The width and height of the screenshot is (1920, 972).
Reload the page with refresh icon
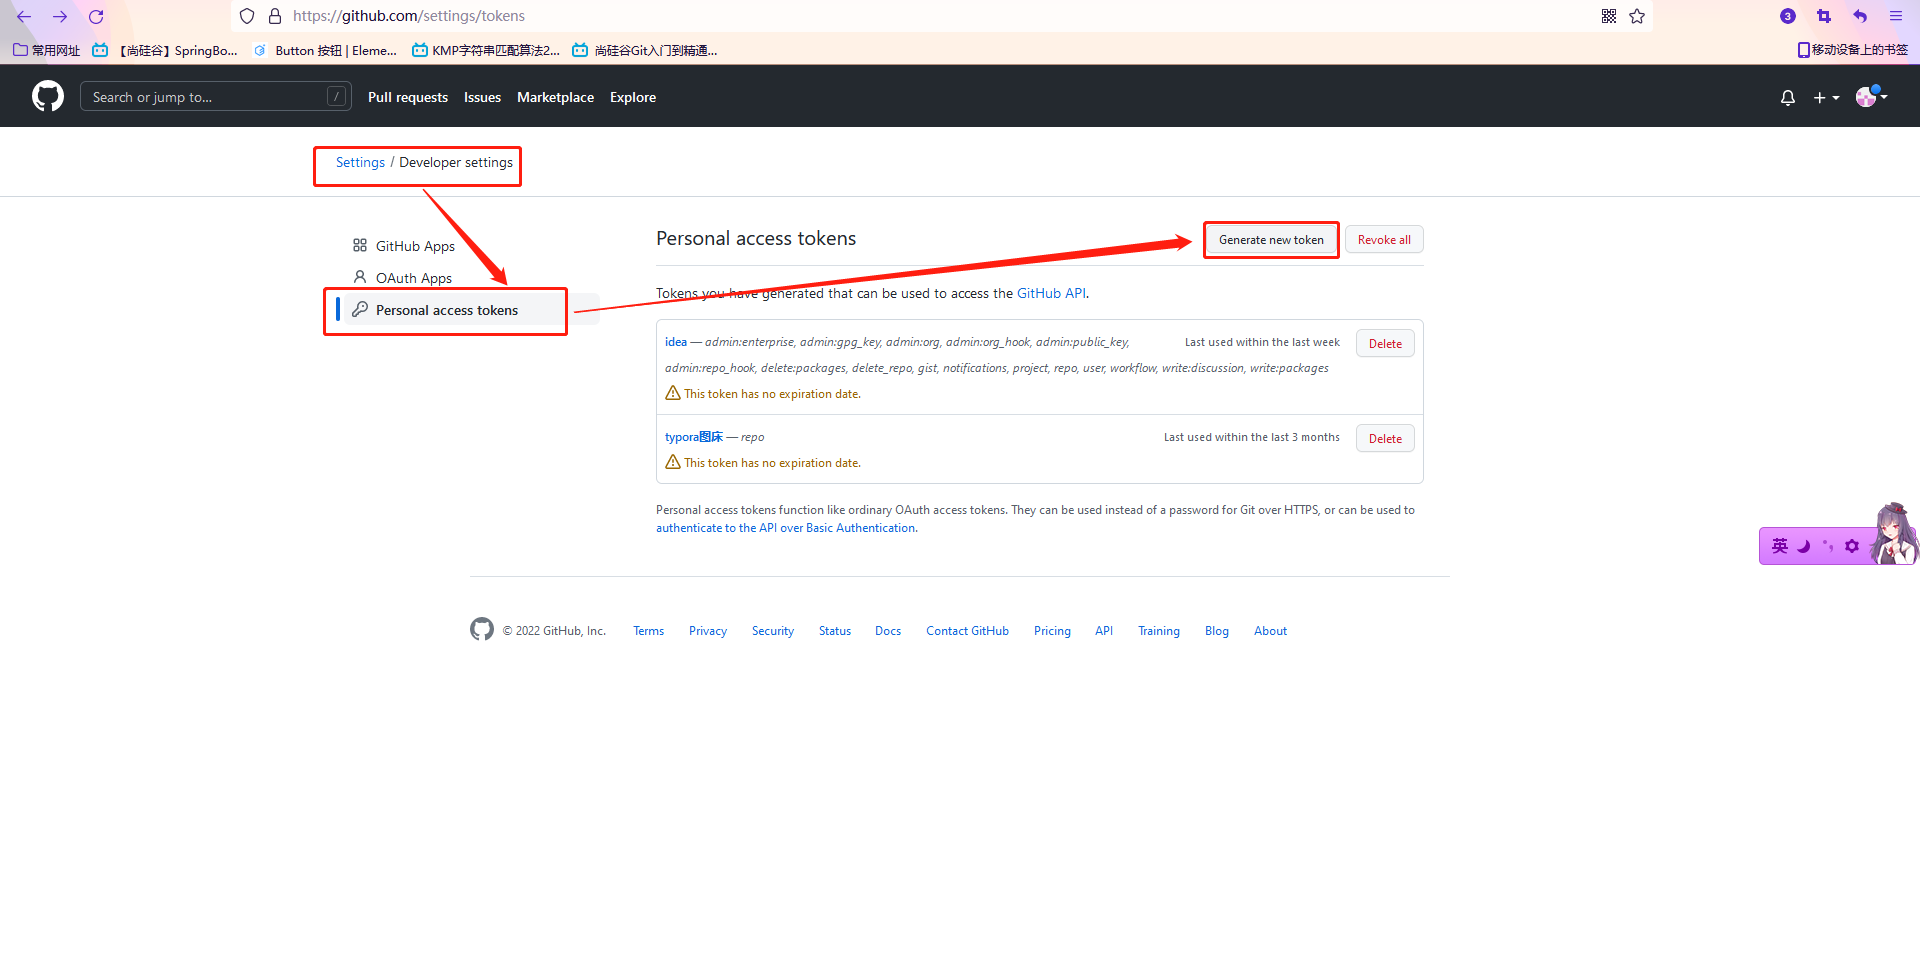pos(96,16)
